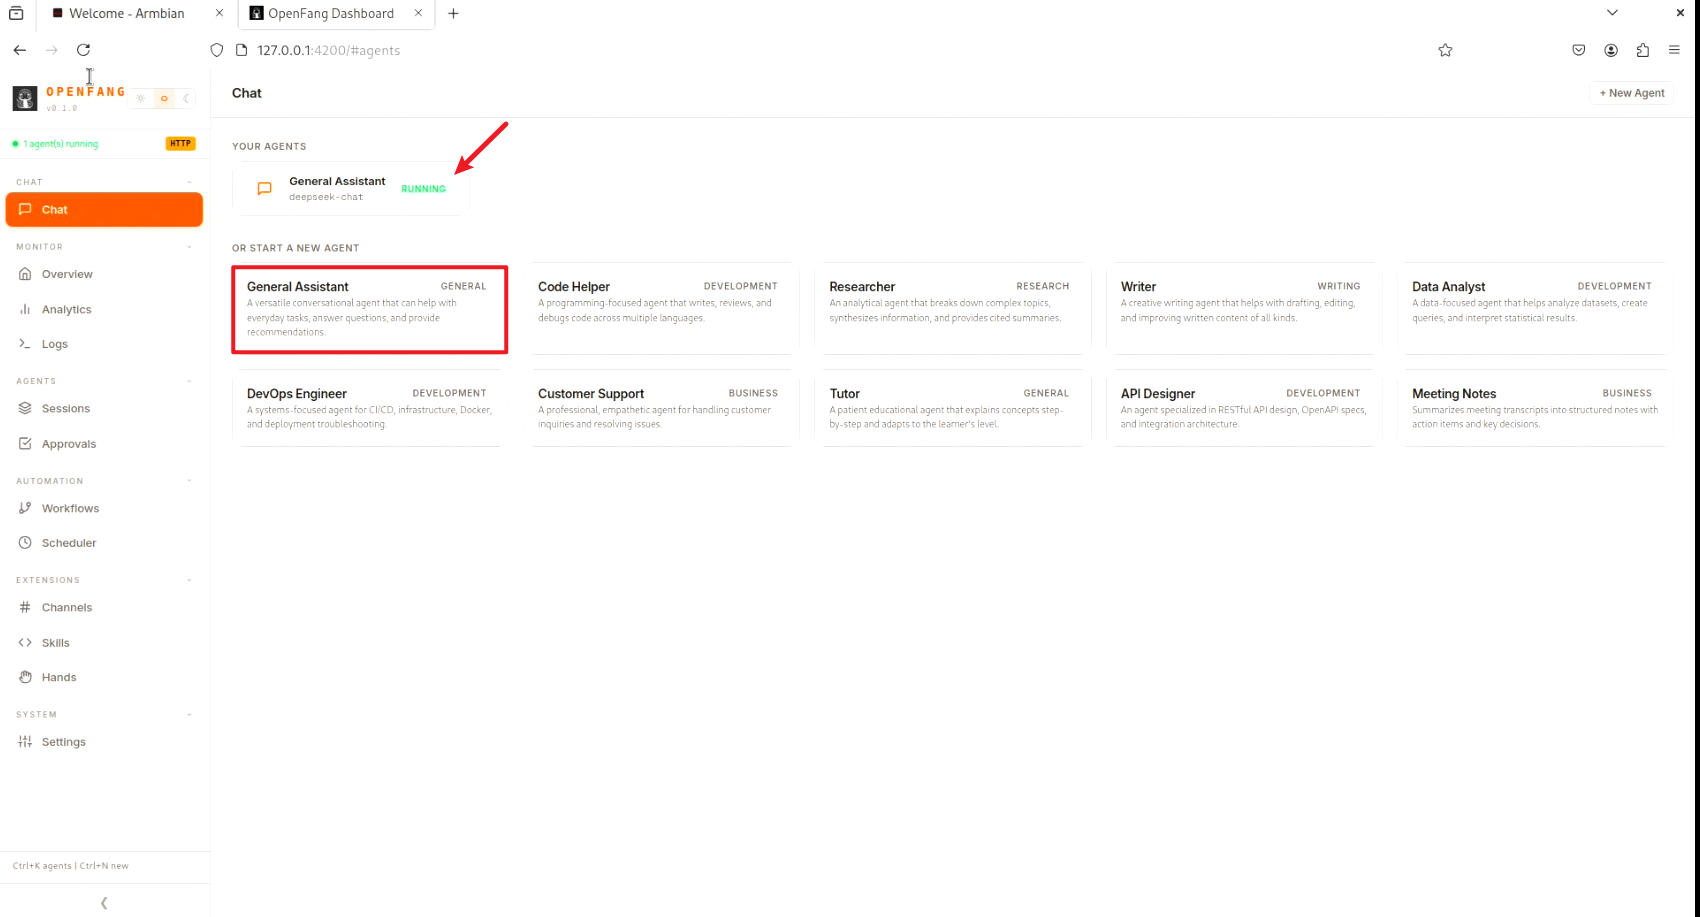Image resolution: width=1700 pixels, height=917 pixels.
Task: Open the Analytics page
Action: (x=66, y=309)
